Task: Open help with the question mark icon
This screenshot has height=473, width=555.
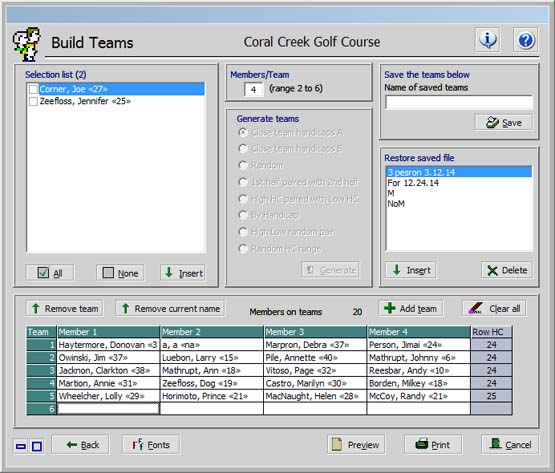Action: click(x=525, y=40)
